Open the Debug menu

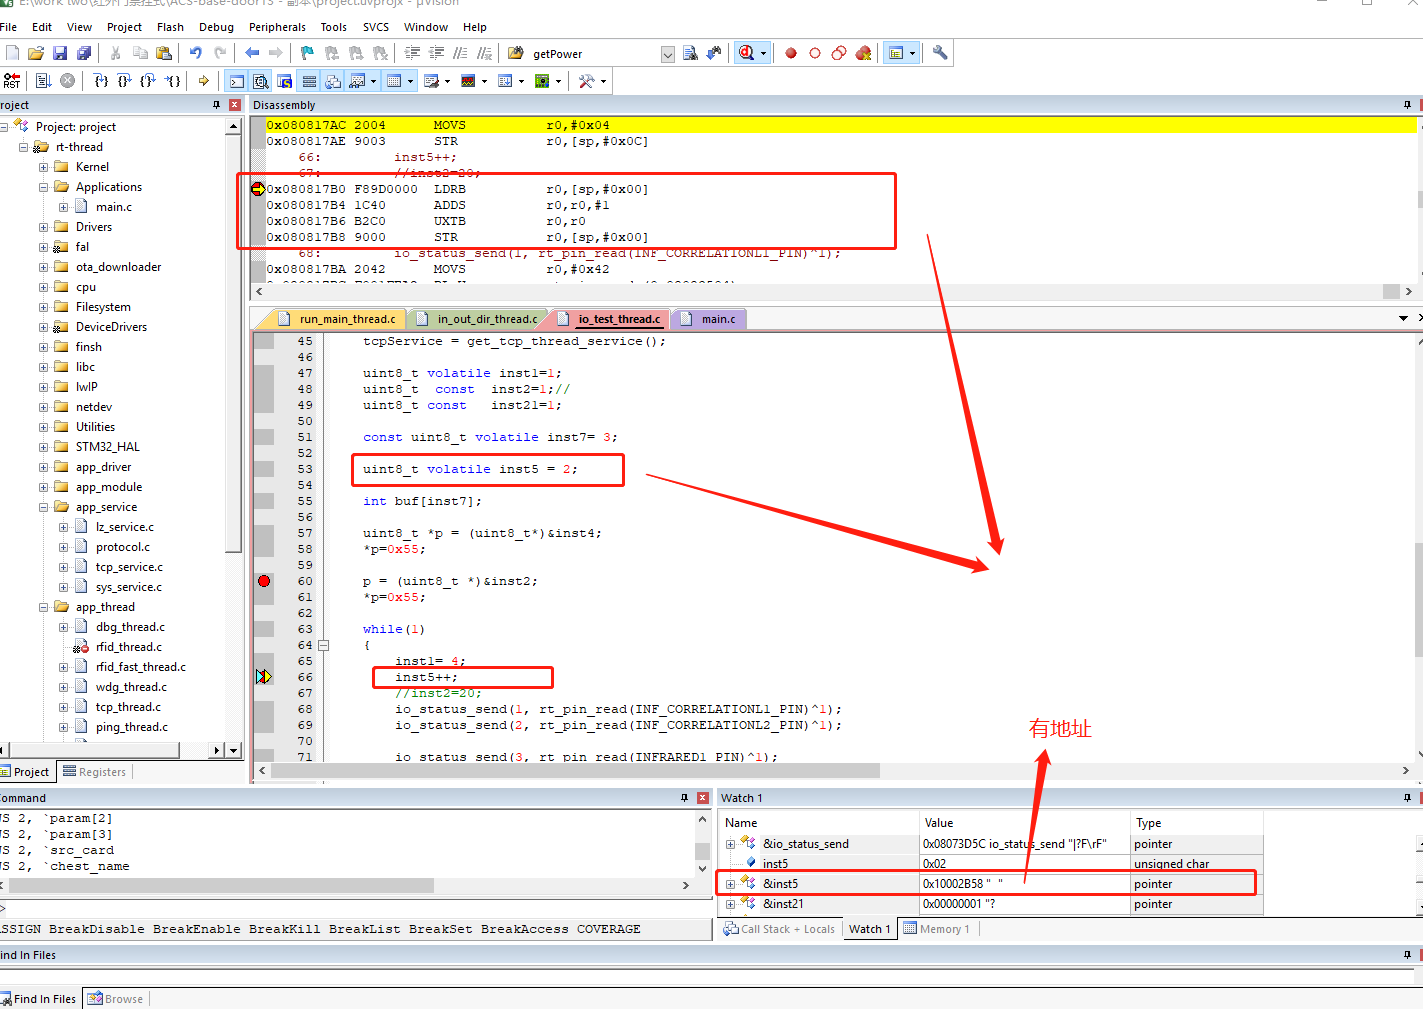(216, 27)
